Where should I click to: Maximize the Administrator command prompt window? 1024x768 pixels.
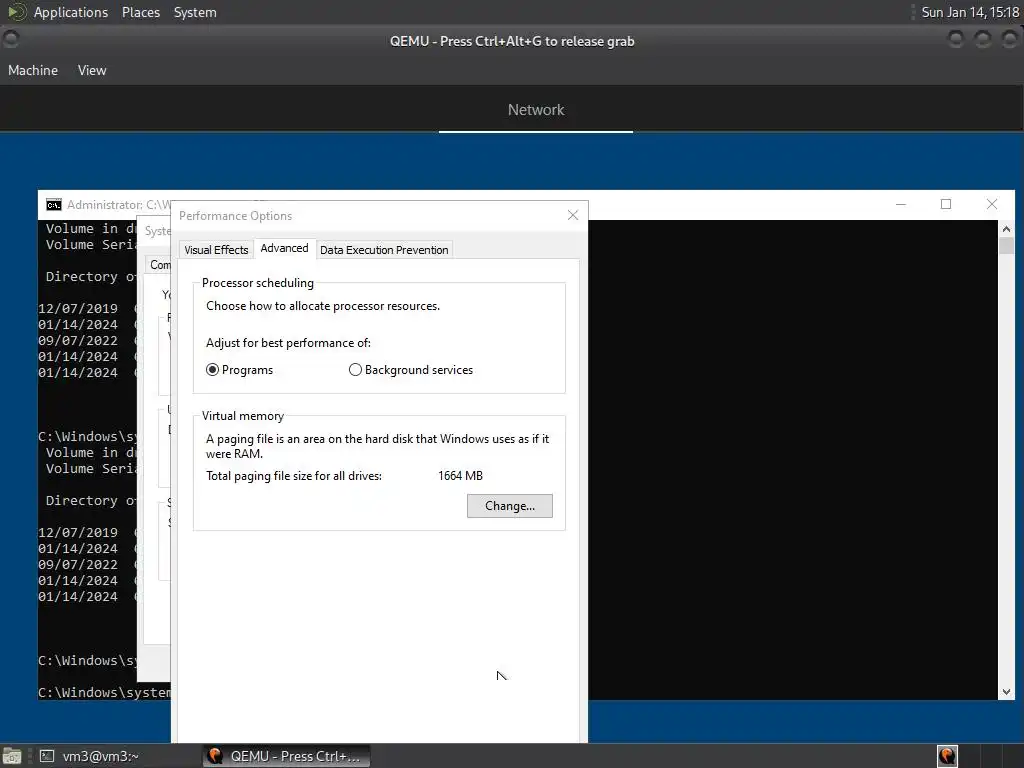(946, 204)
